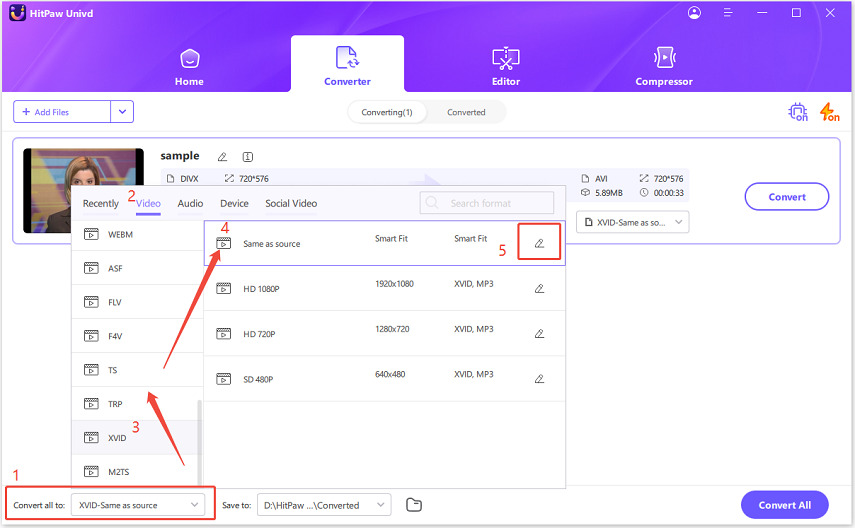
Task: Choose TS from the format list
Action: click(x=137, y=370)
